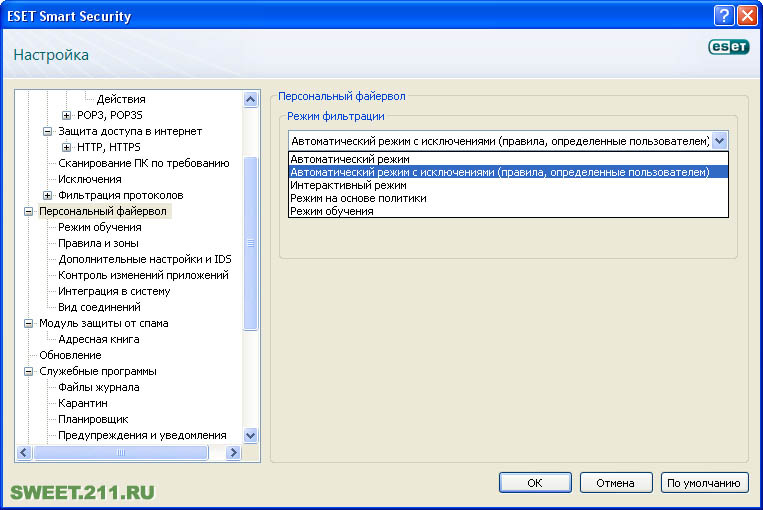The image size is (763, 510).
Task: Choose Режим обучения in dropdown list
Action: [x=508, y=212]
